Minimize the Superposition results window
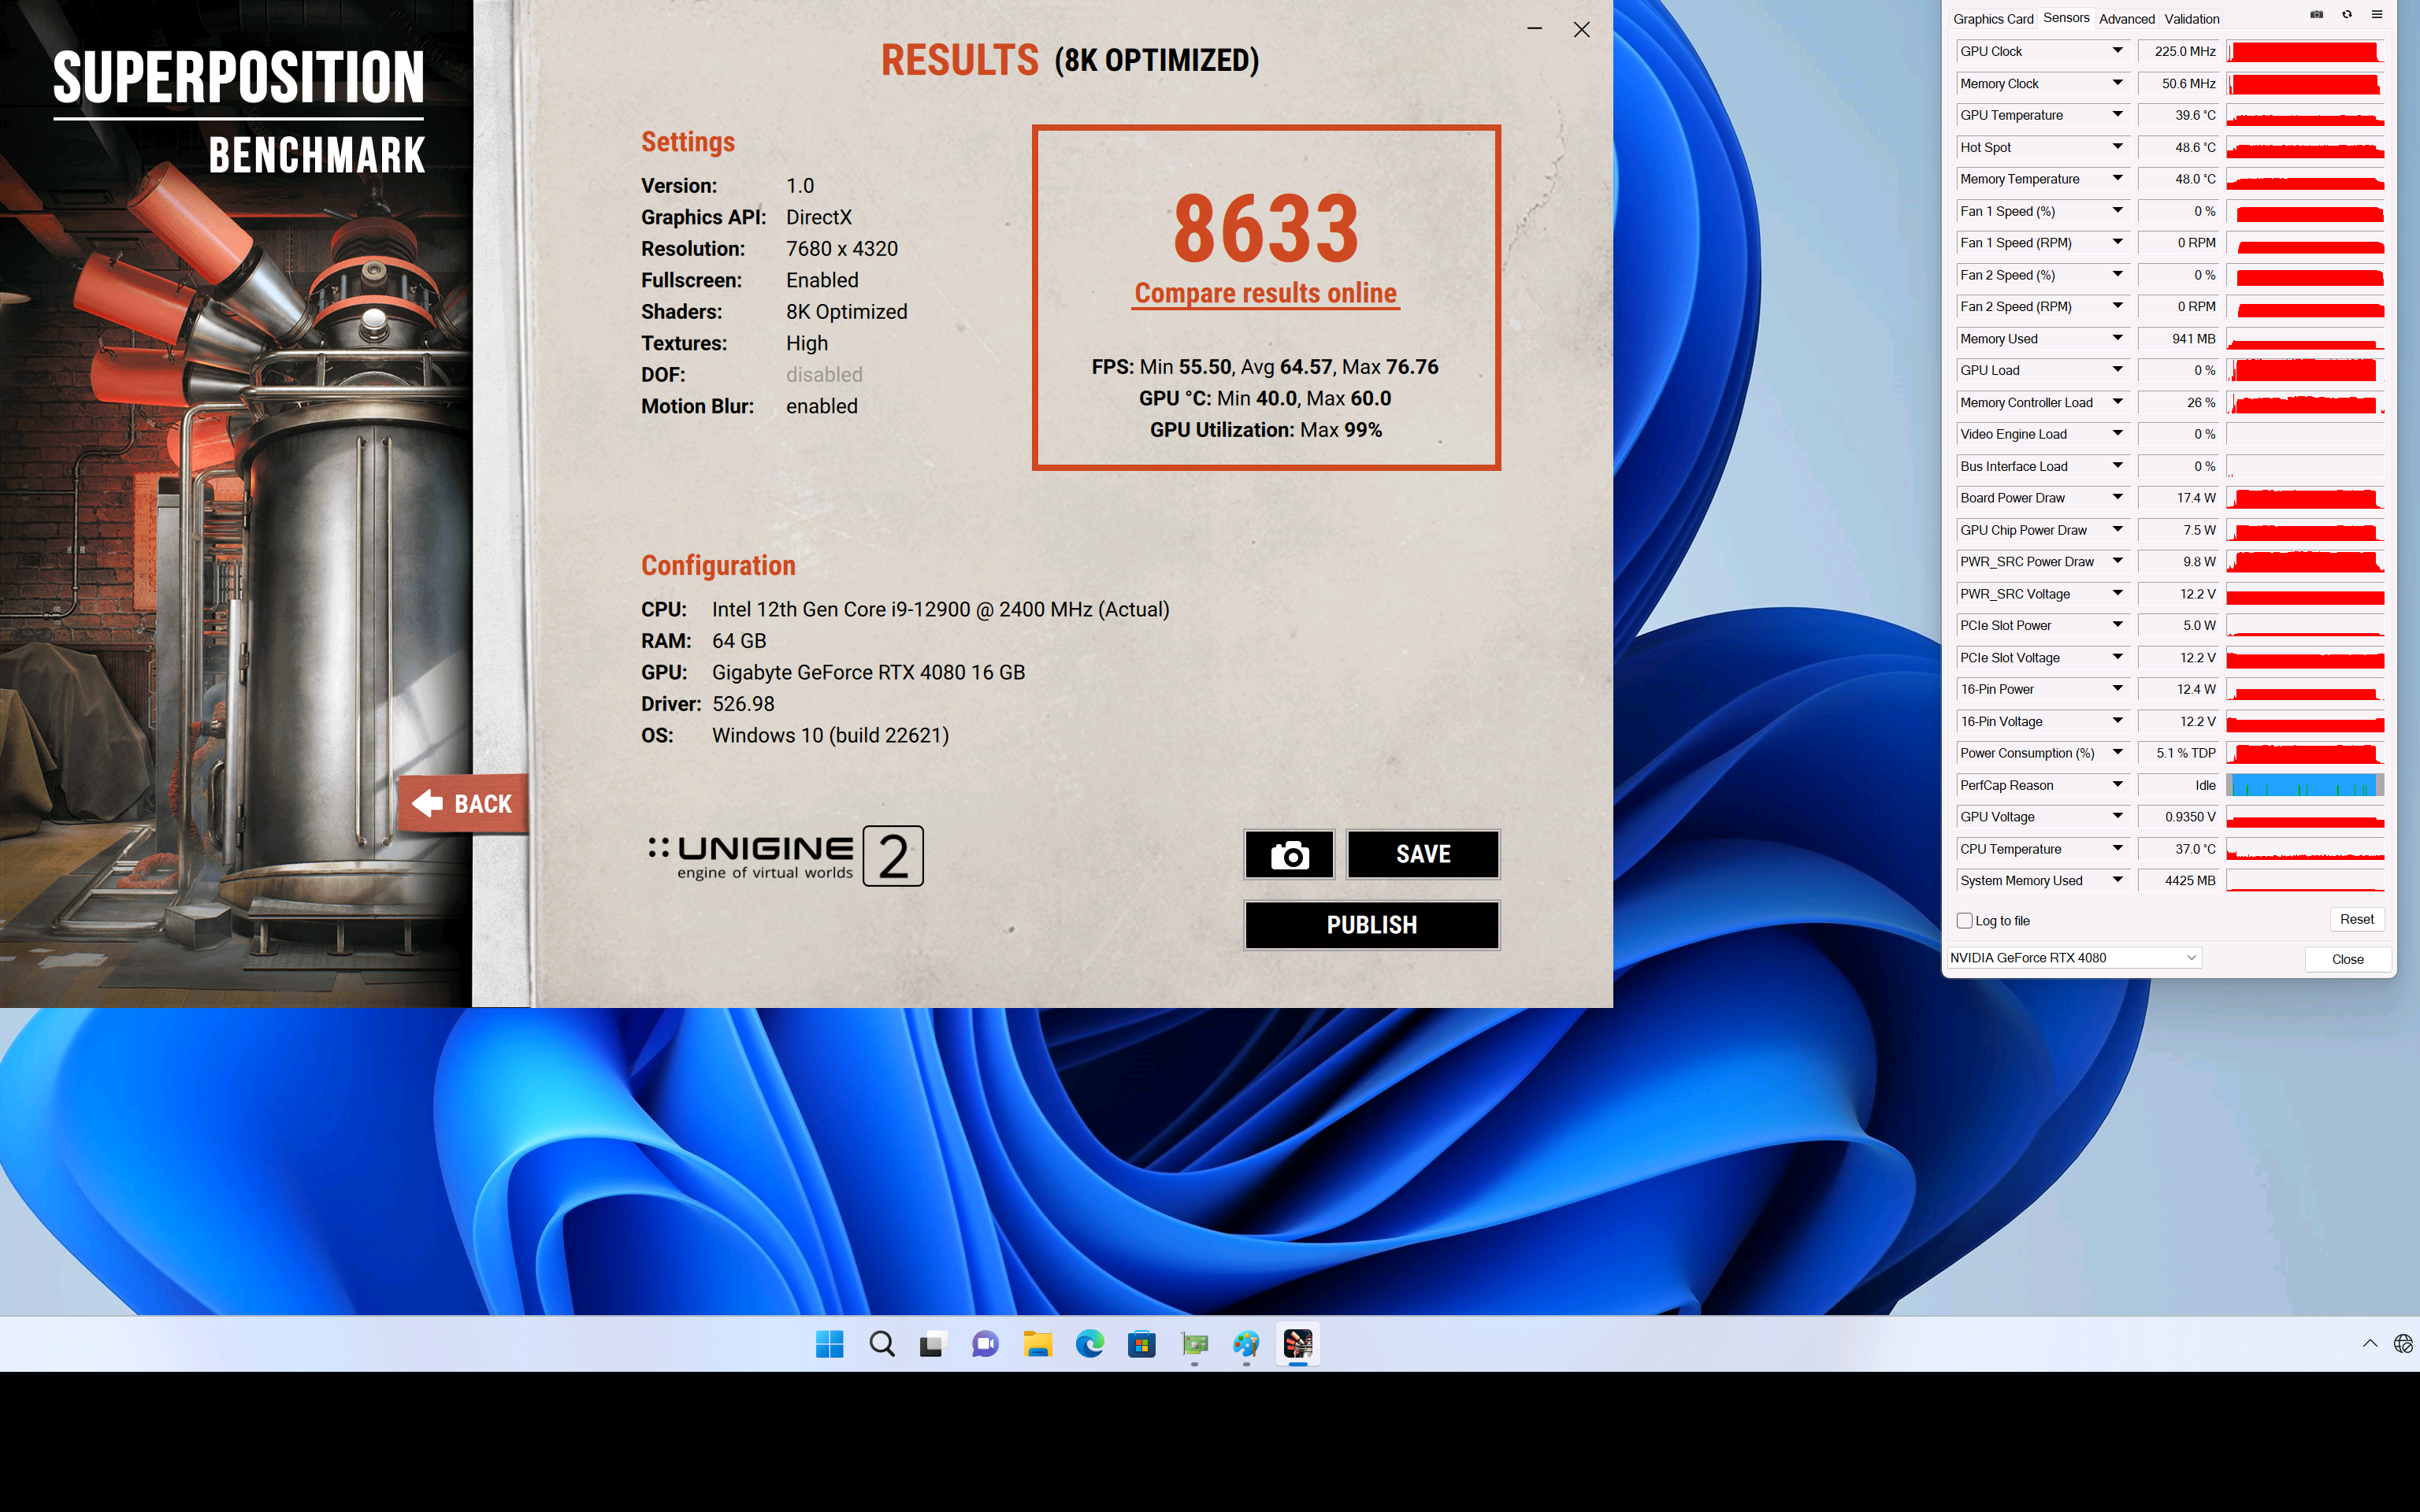 [x=1534, y=29]
